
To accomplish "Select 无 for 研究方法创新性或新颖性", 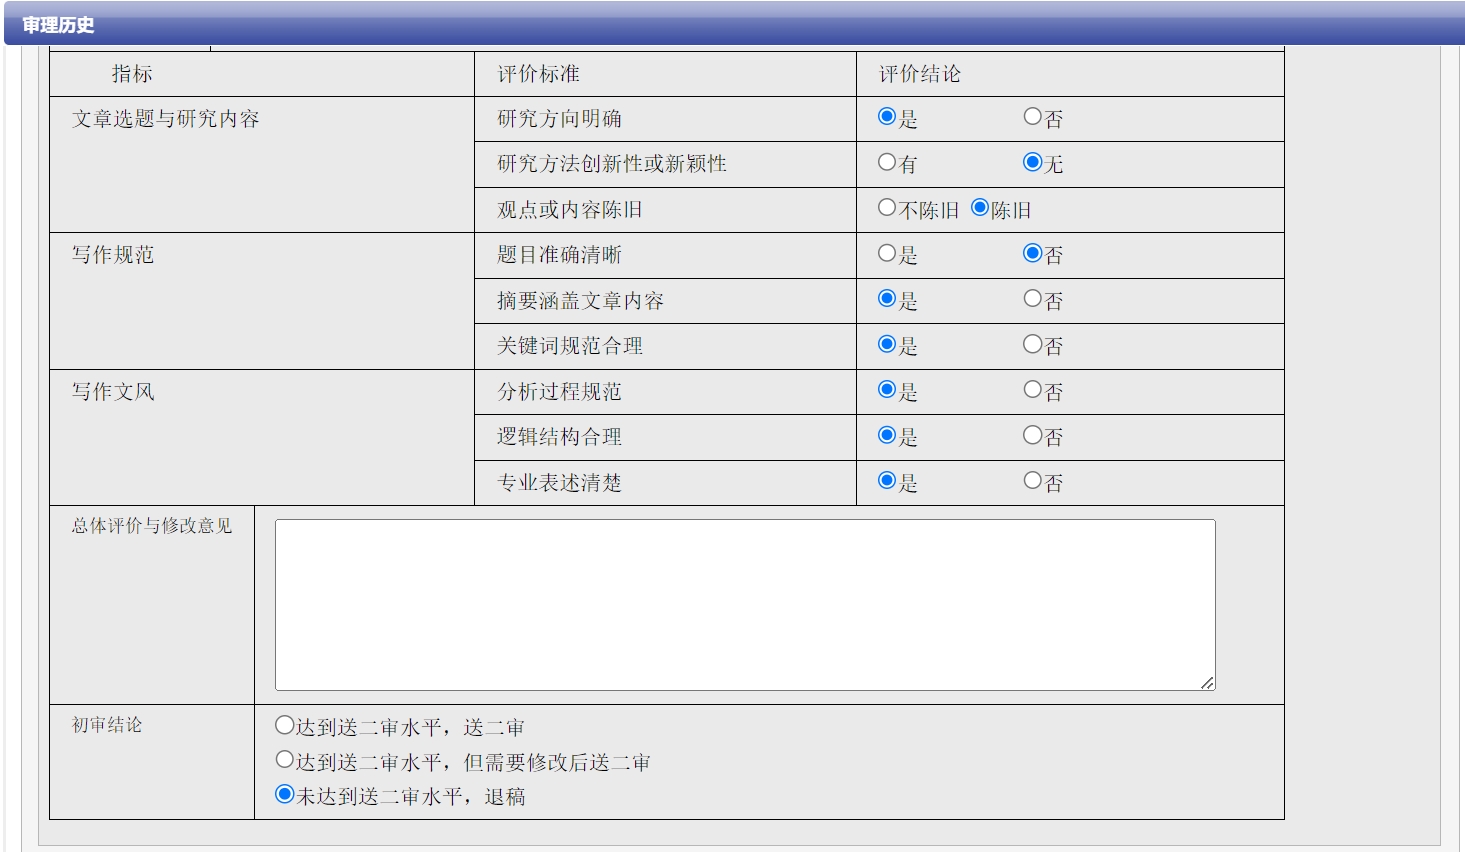I will [x=1033, y=162].
